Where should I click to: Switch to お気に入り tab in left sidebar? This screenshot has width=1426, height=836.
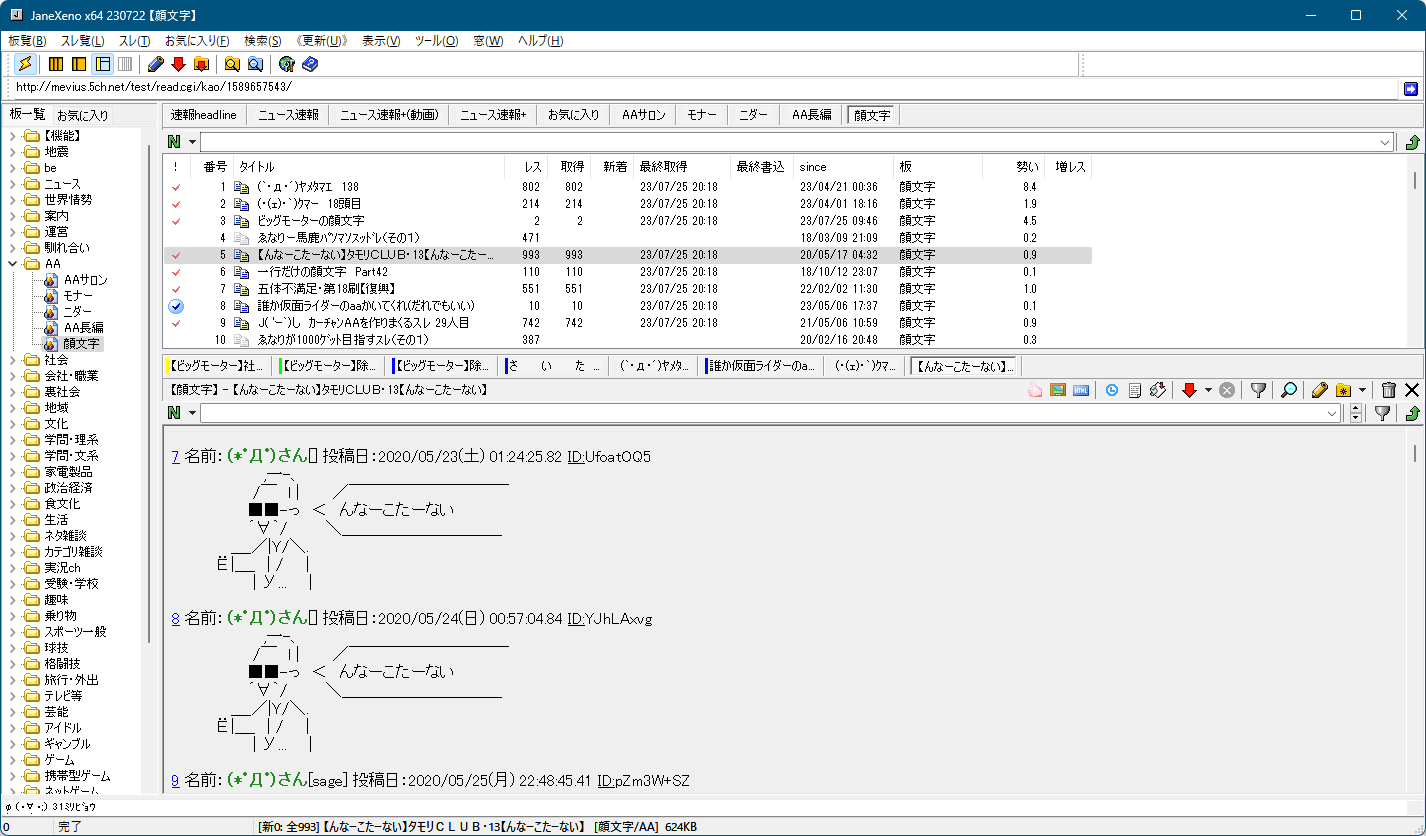coord(82,115)
